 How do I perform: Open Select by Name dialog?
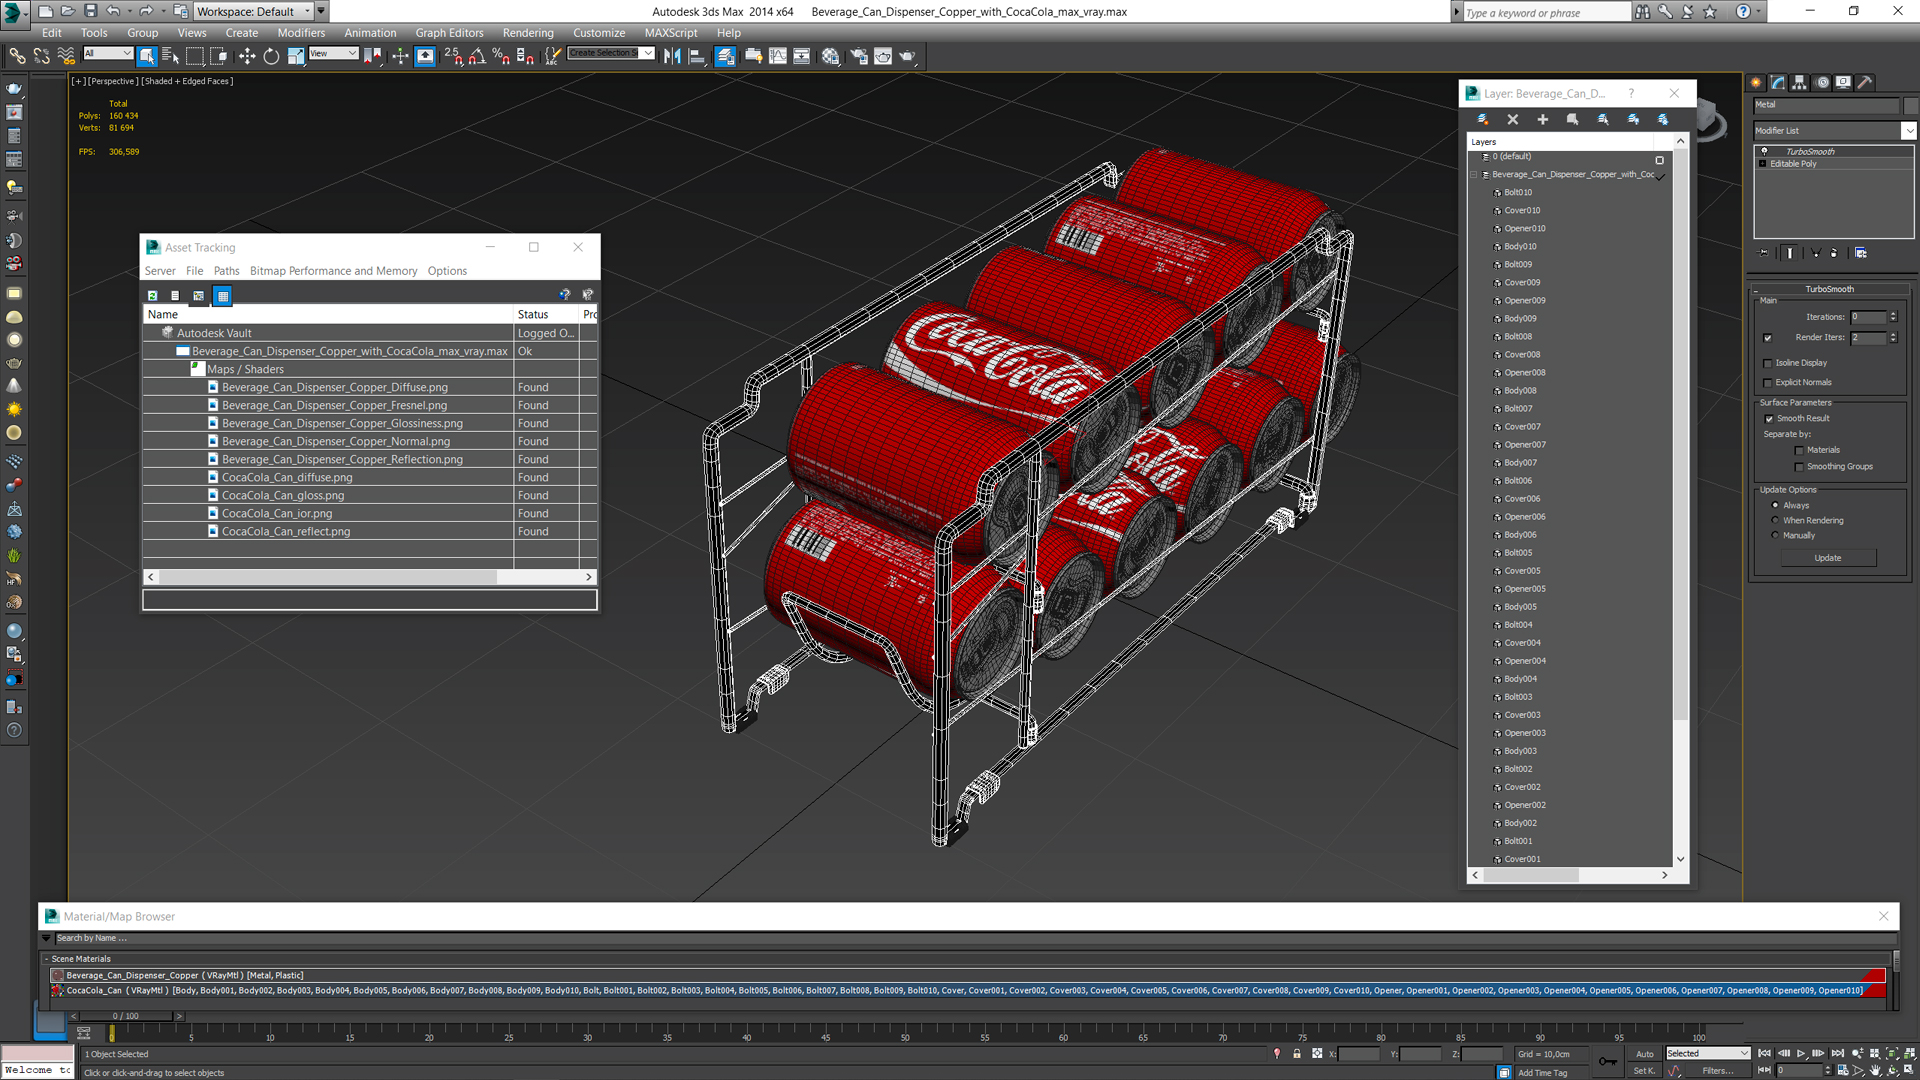[x=170, y=56]
